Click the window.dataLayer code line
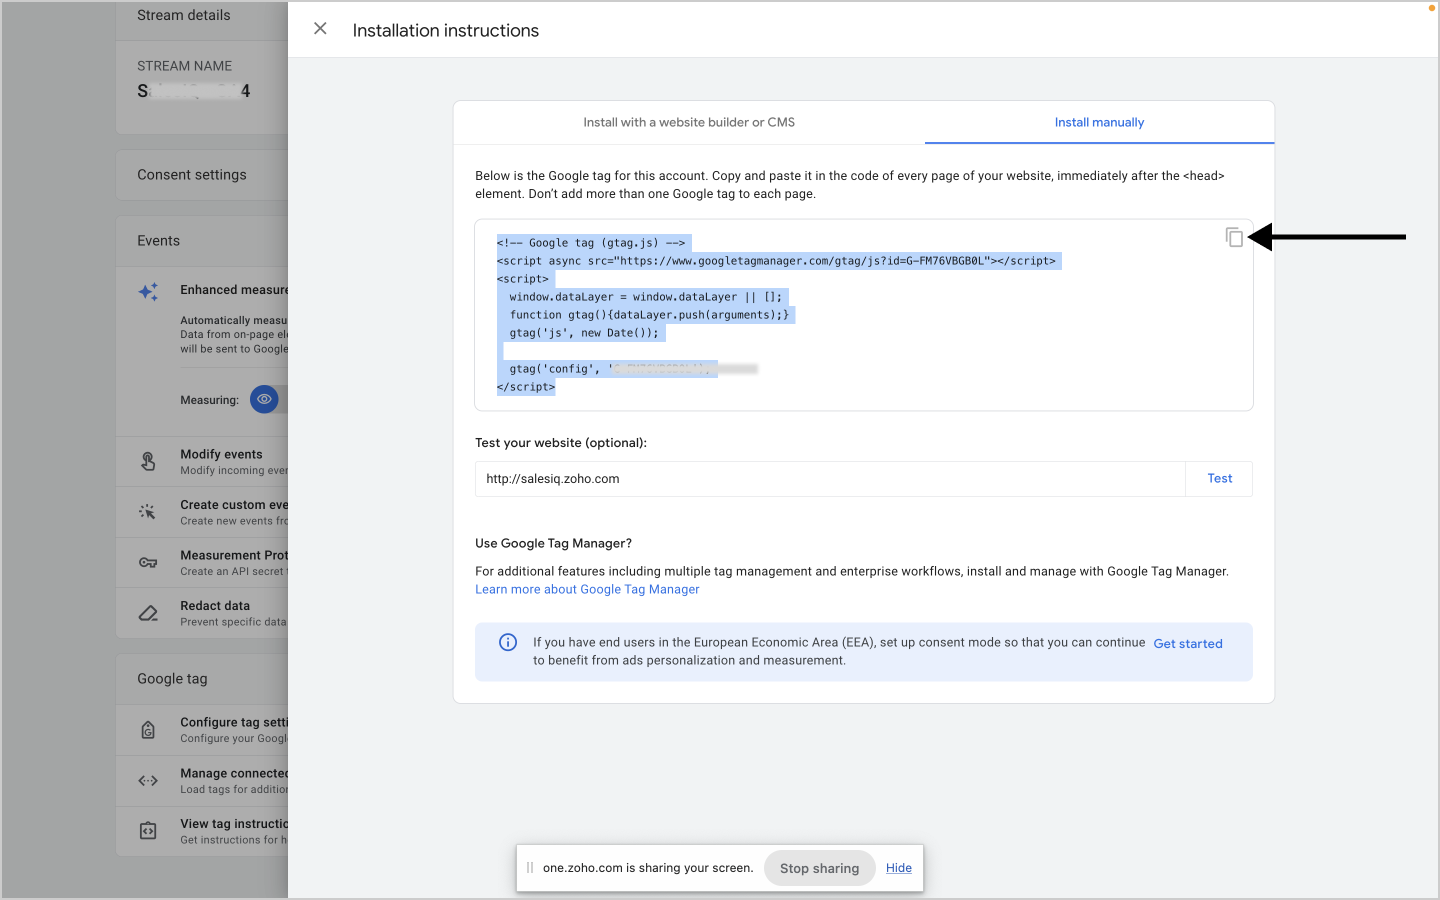1440x900 pixels. [646, 297]
